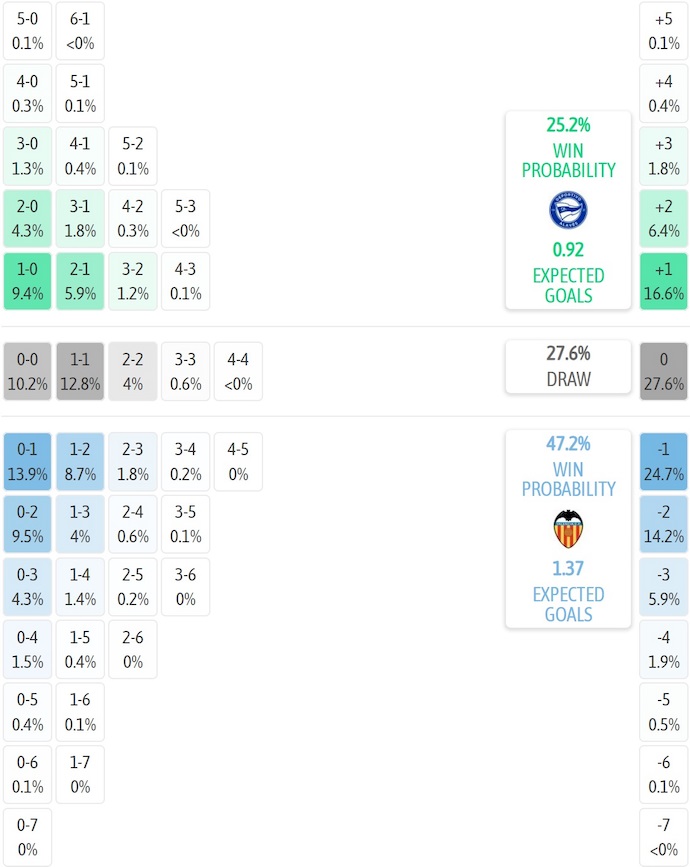Click the -2 goal margin box
690x867 pixels.
tap(664, 524)
